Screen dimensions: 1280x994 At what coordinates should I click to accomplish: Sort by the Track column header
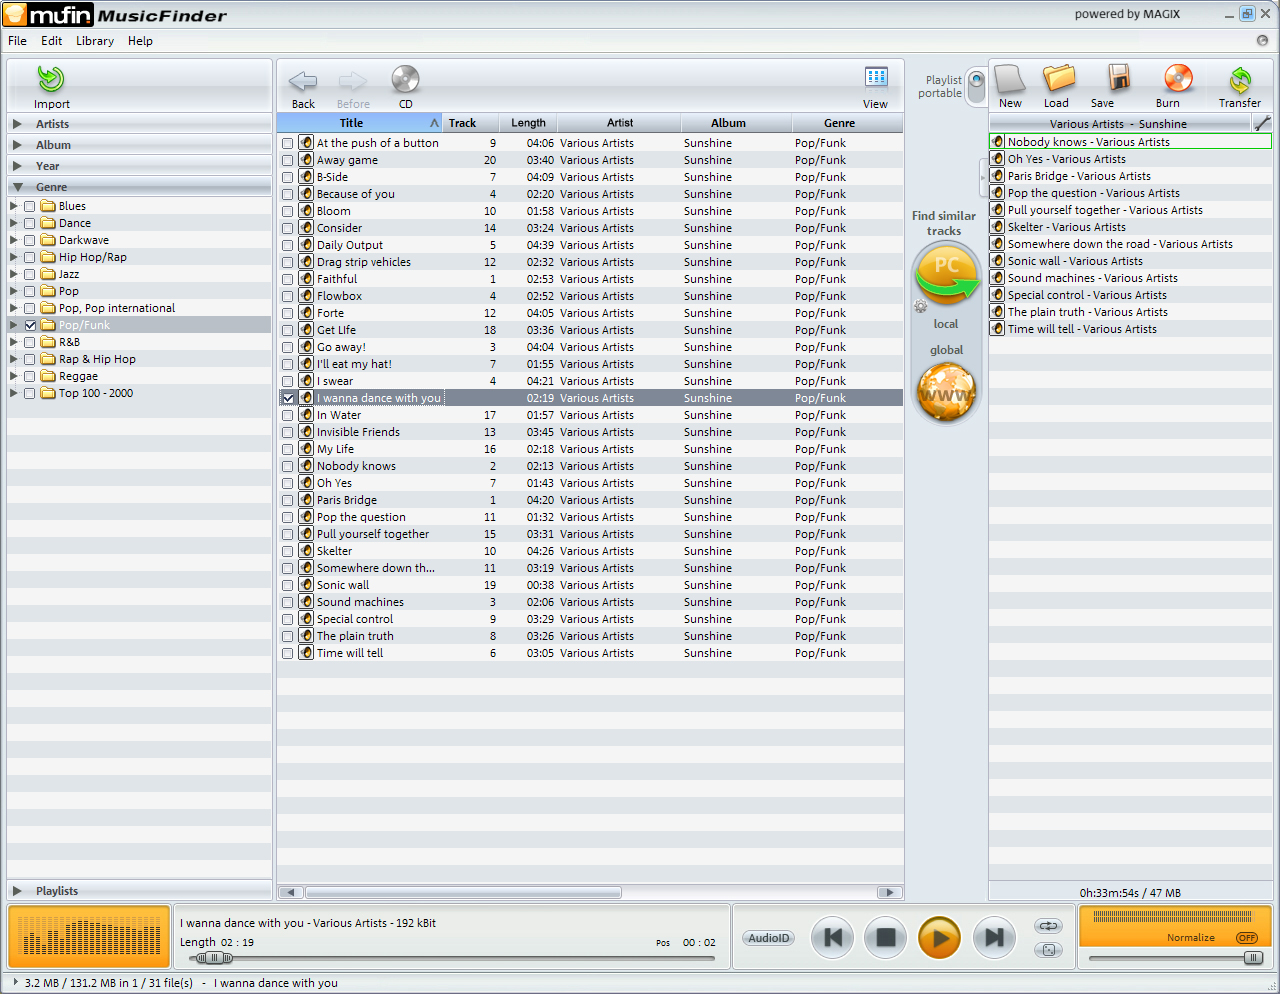coord(470,123)
